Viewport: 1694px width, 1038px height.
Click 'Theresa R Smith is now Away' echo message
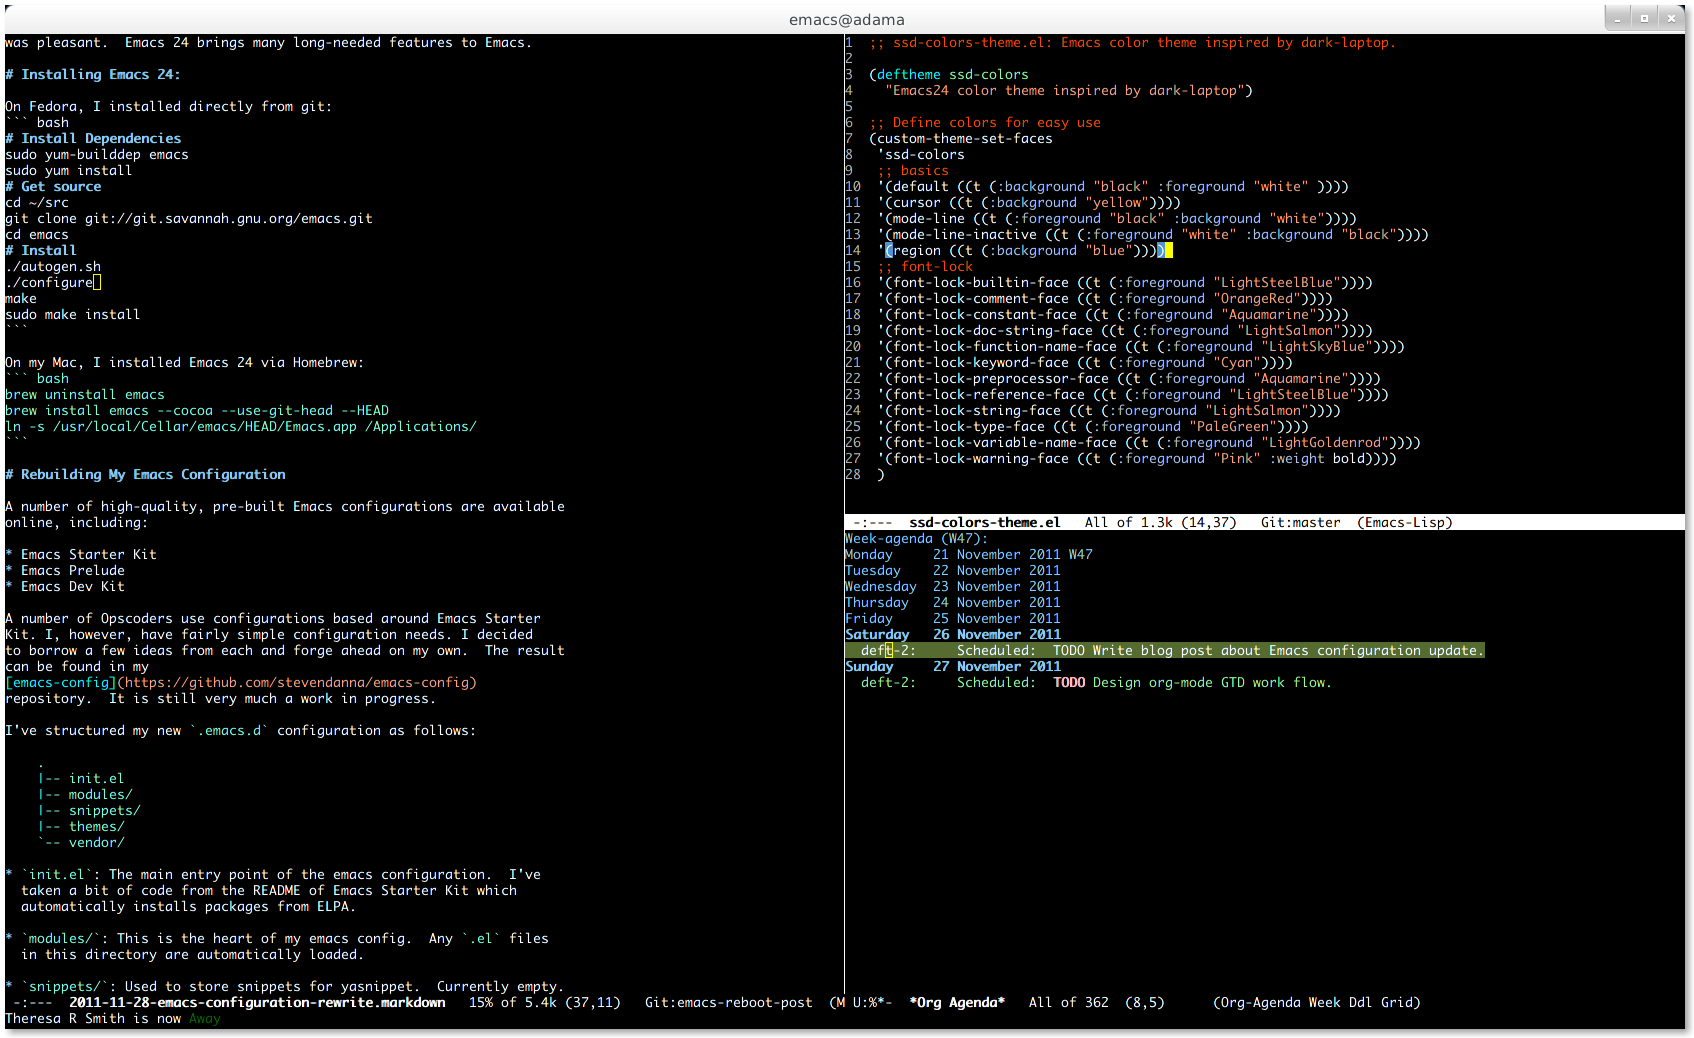click(113, 1018)
